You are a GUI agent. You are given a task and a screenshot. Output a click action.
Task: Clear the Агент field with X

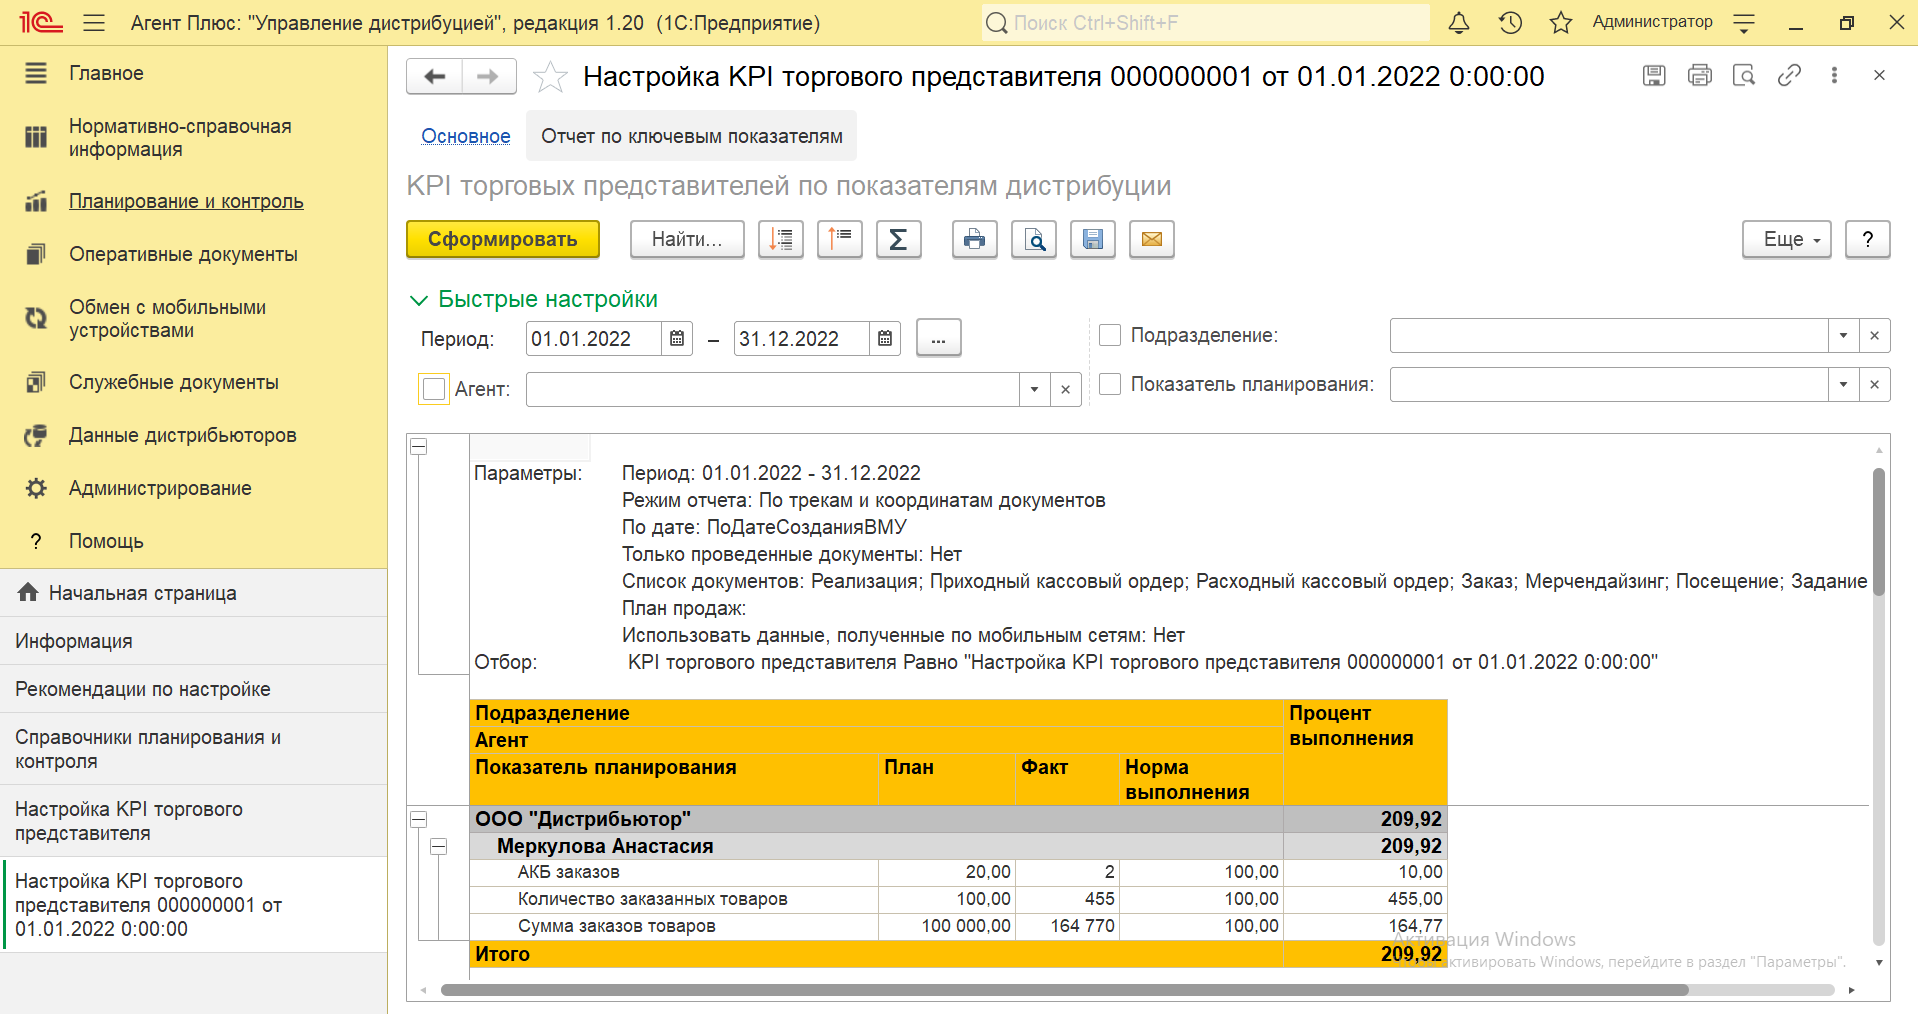tap(1066, 389)
